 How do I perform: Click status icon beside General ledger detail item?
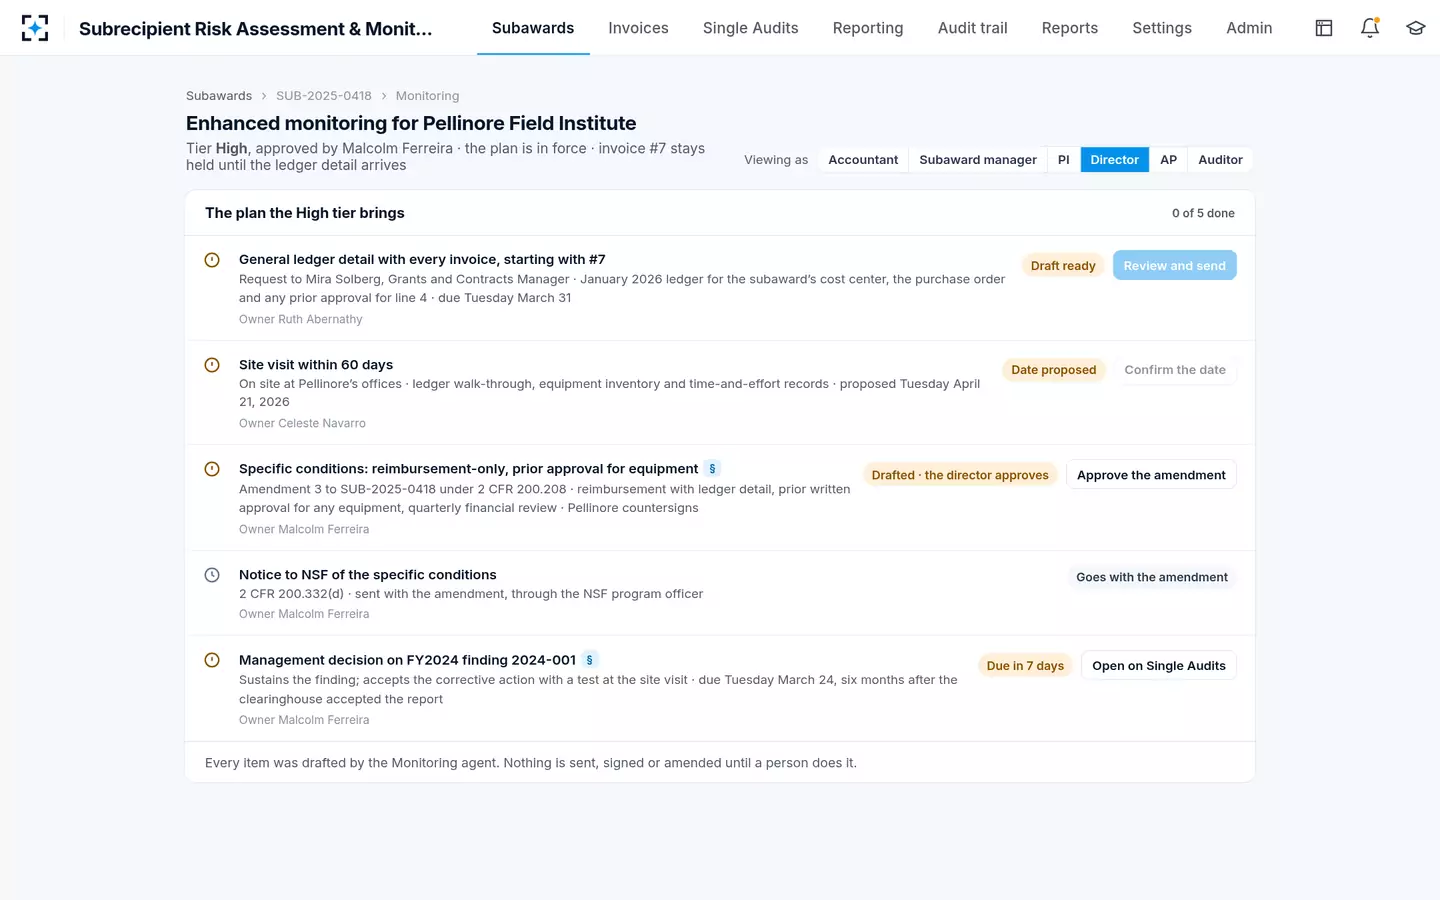click(x=212, y=260)
